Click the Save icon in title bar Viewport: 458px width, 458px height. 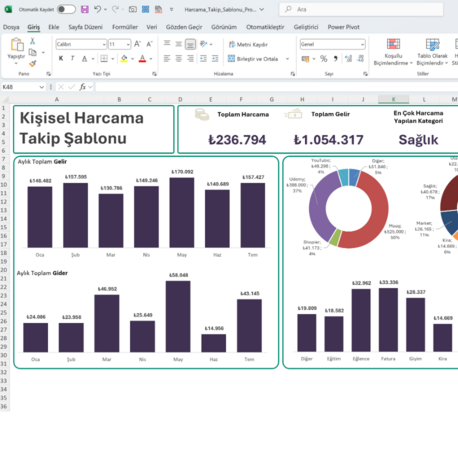85,9
